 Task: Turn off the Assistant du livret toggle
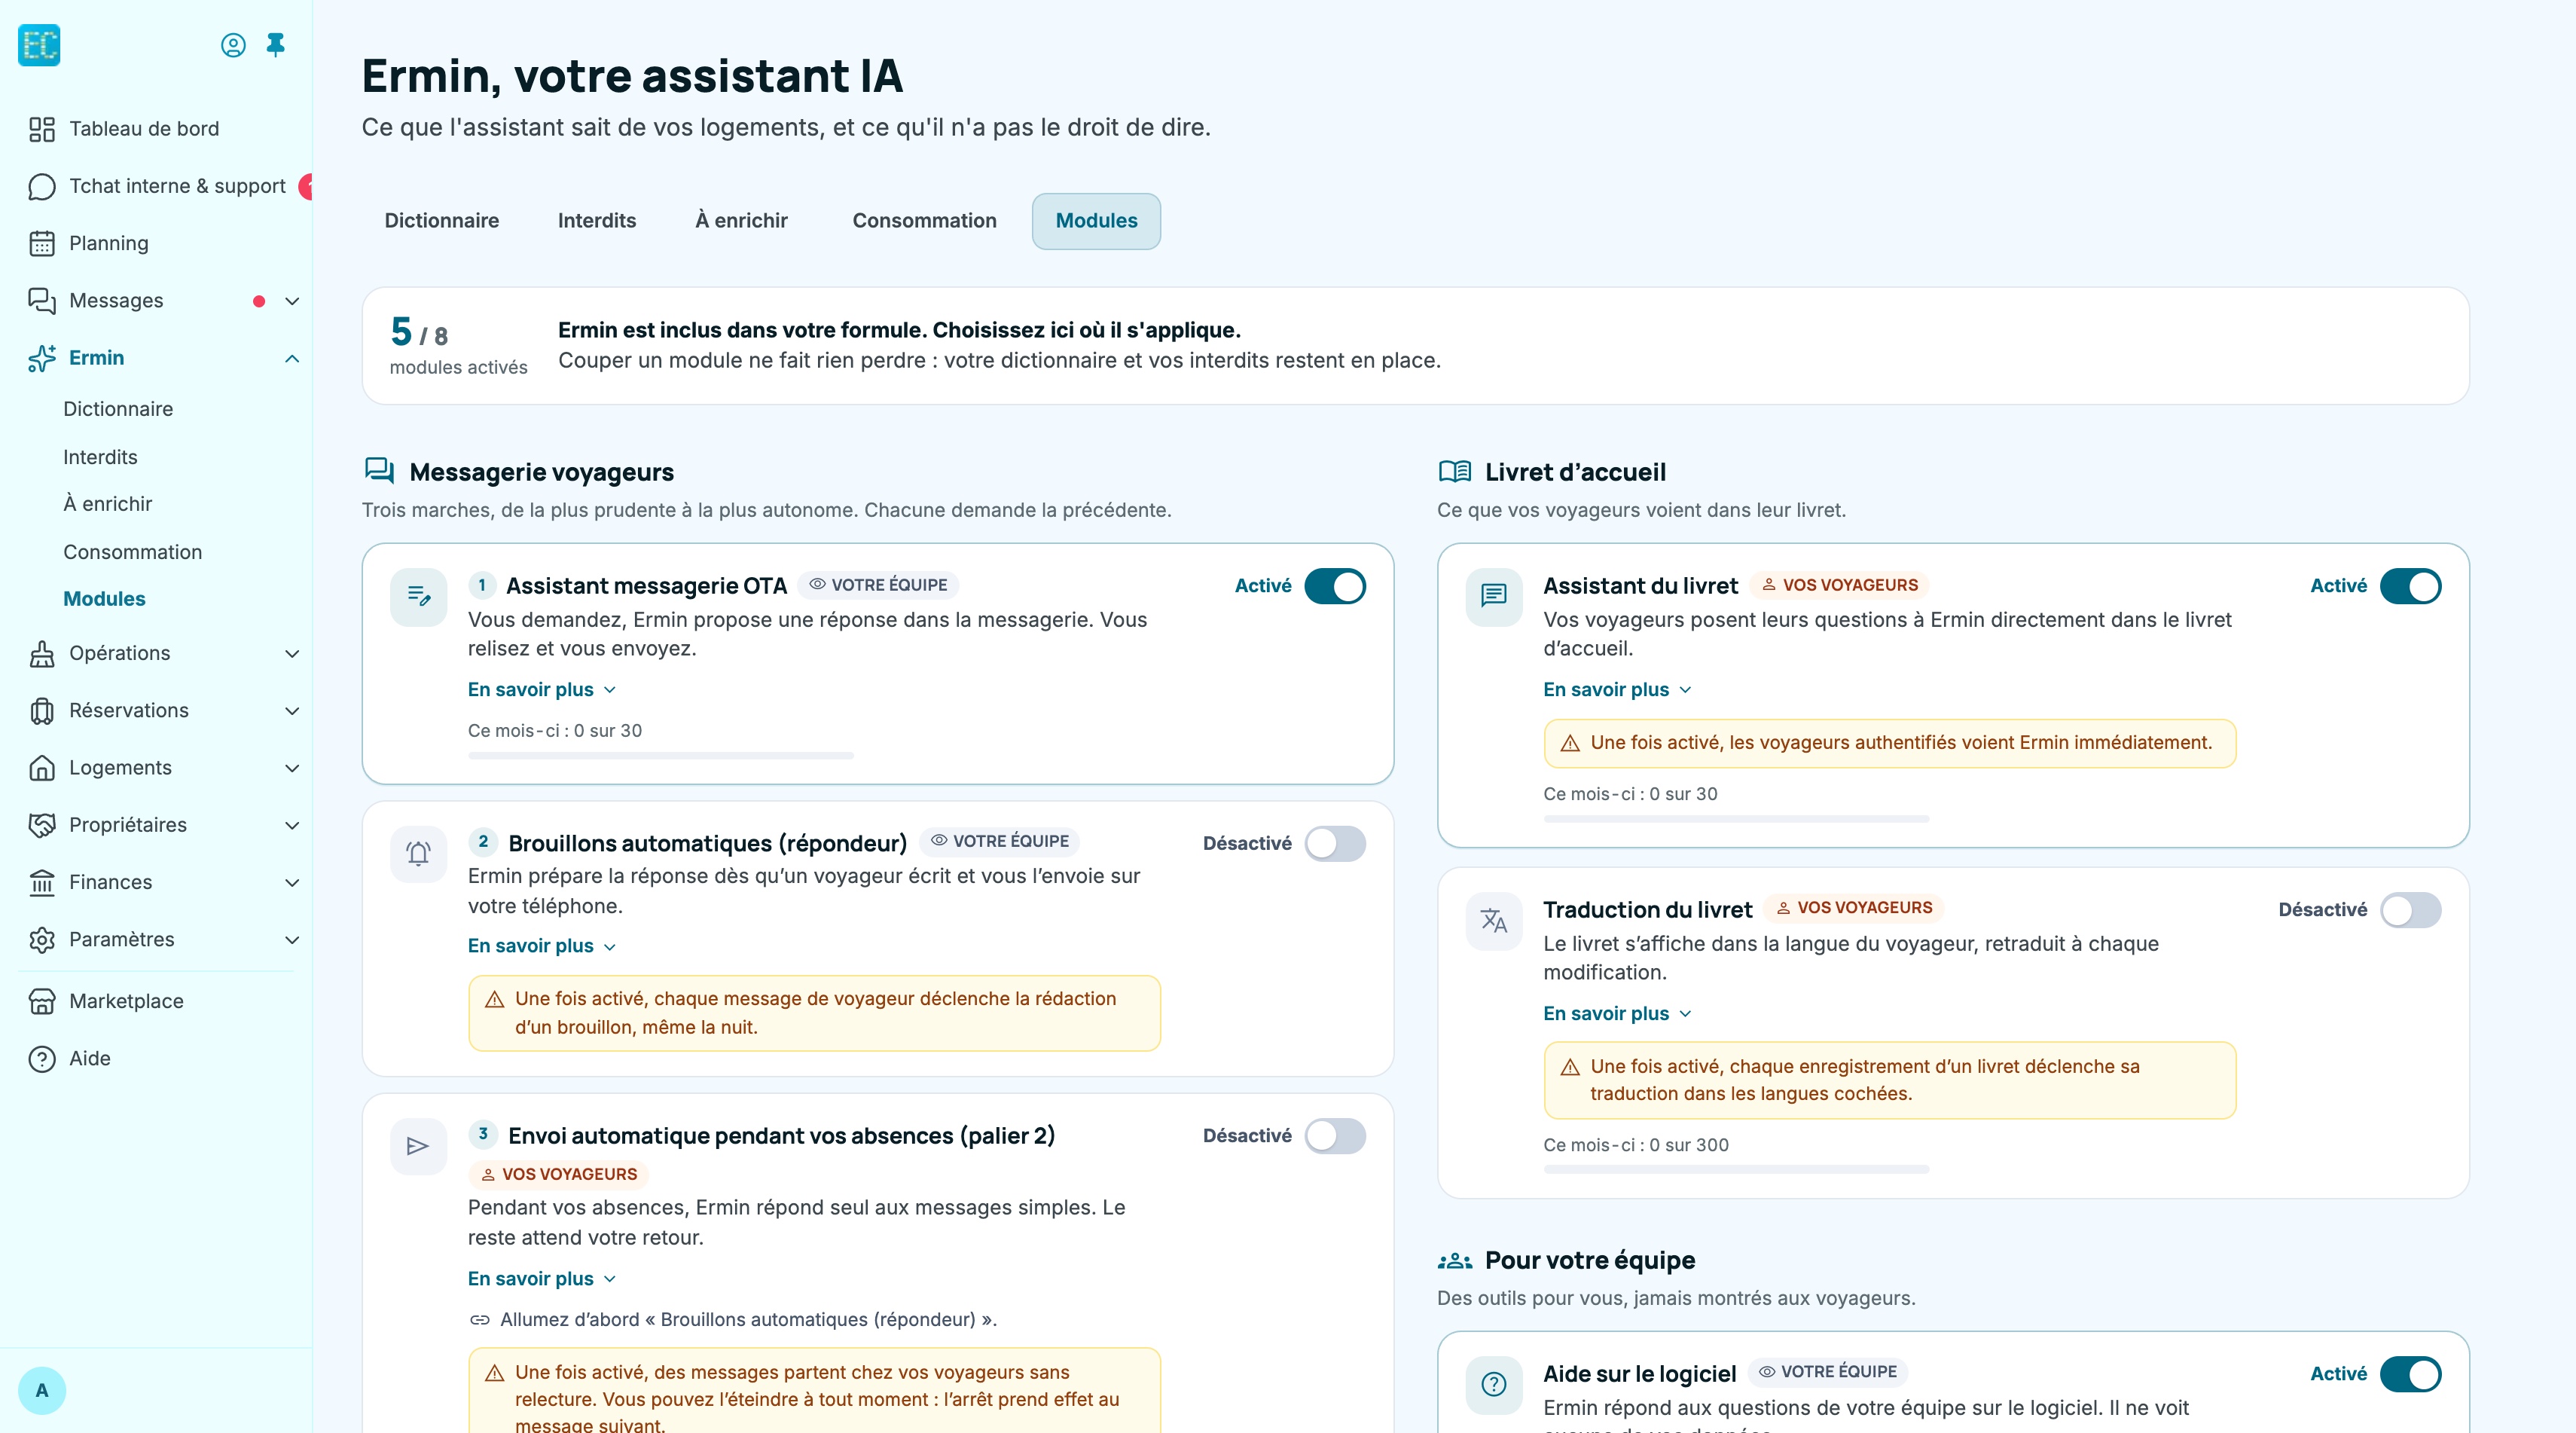click(x=2410, y=586)
